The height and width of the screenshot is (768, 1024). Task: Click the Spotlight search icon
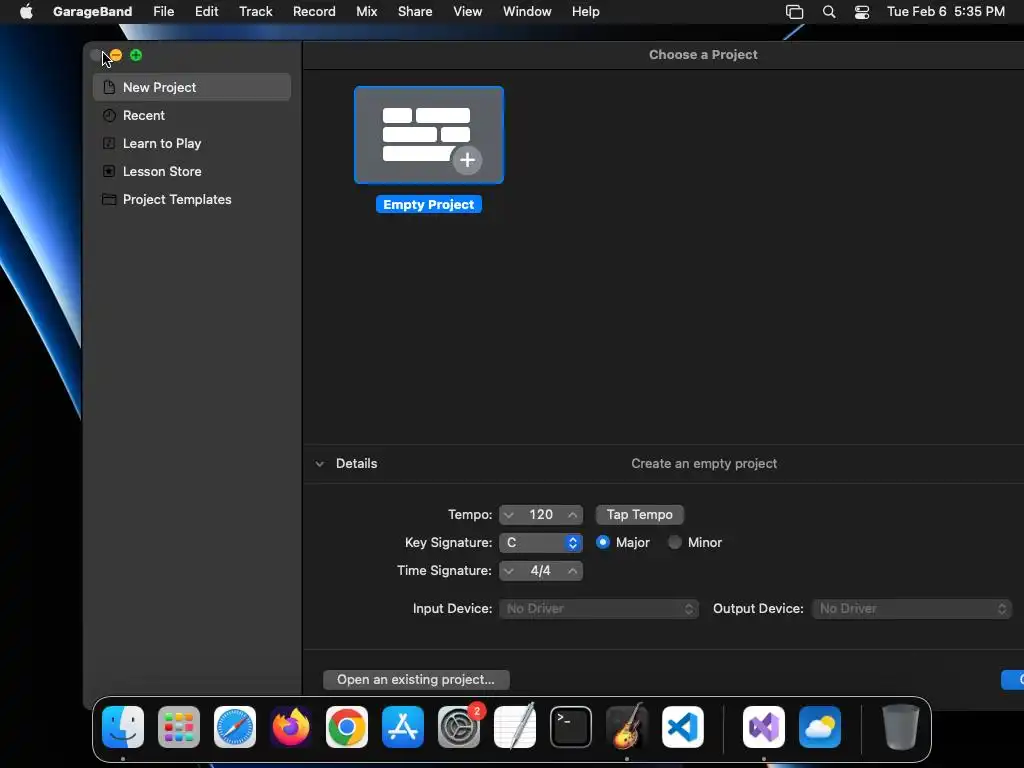[x=829, y=12]
